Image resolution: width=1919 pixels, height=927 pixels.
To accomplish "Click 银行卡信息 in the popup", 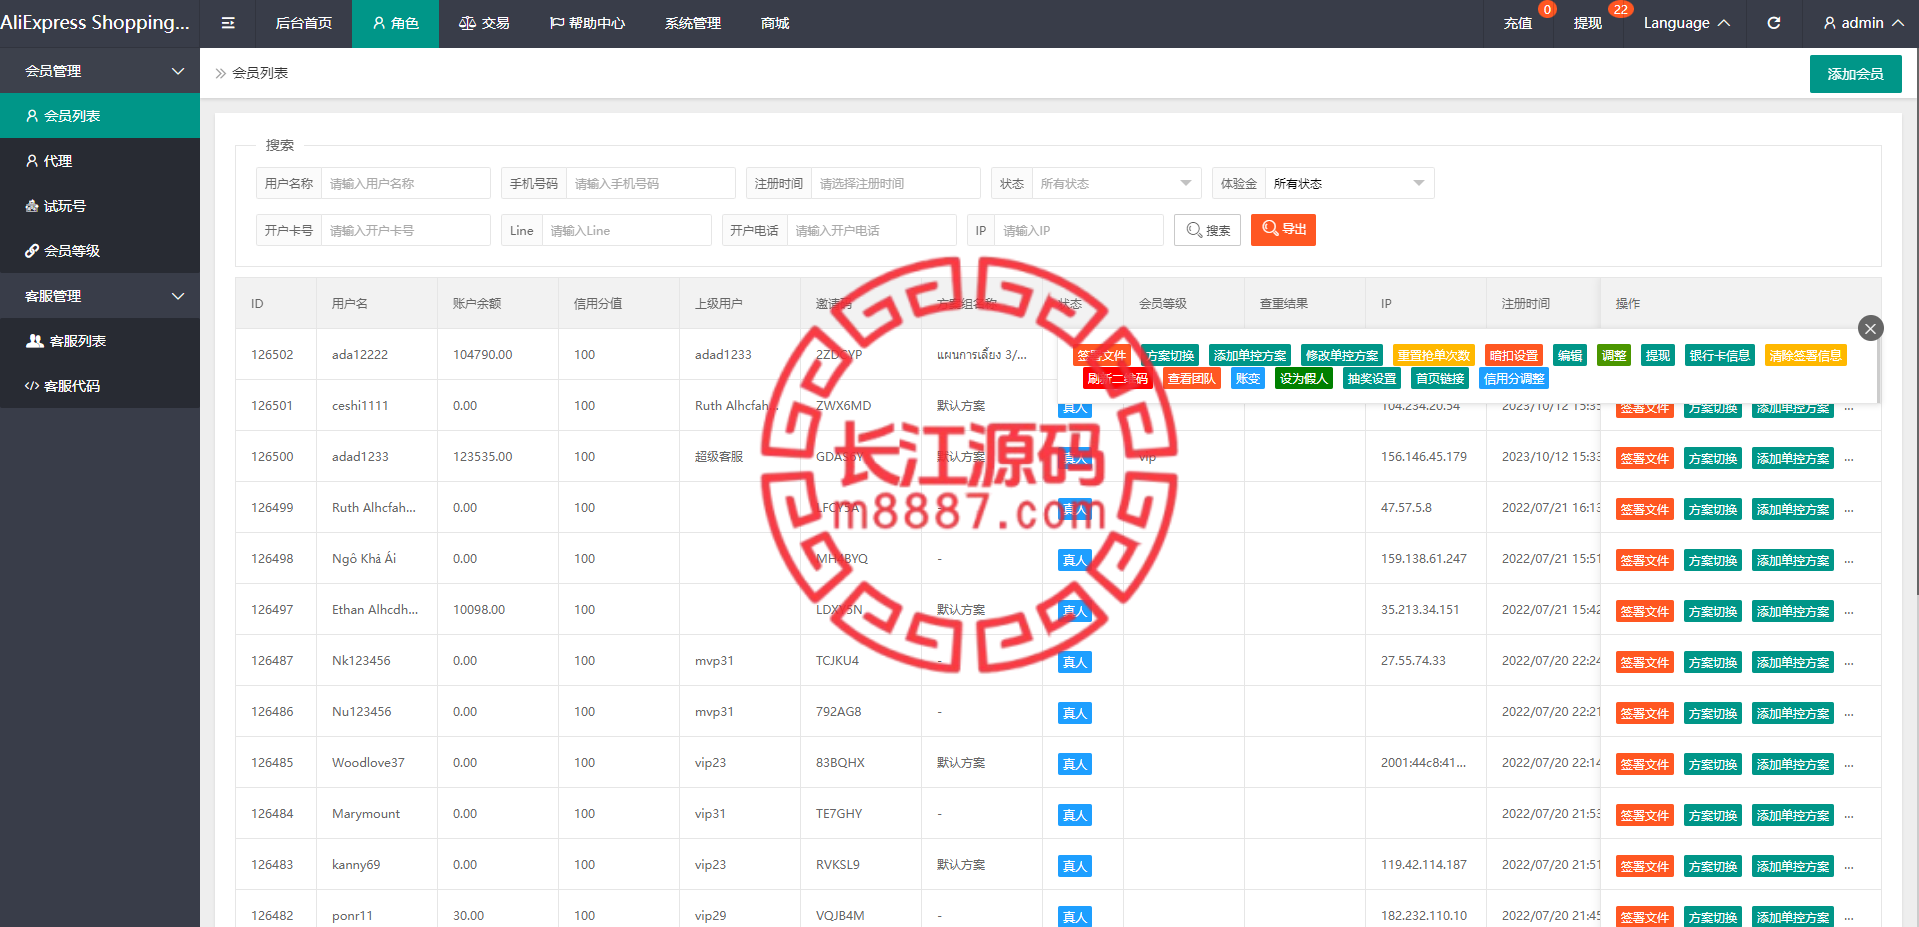I will 1719,355.
